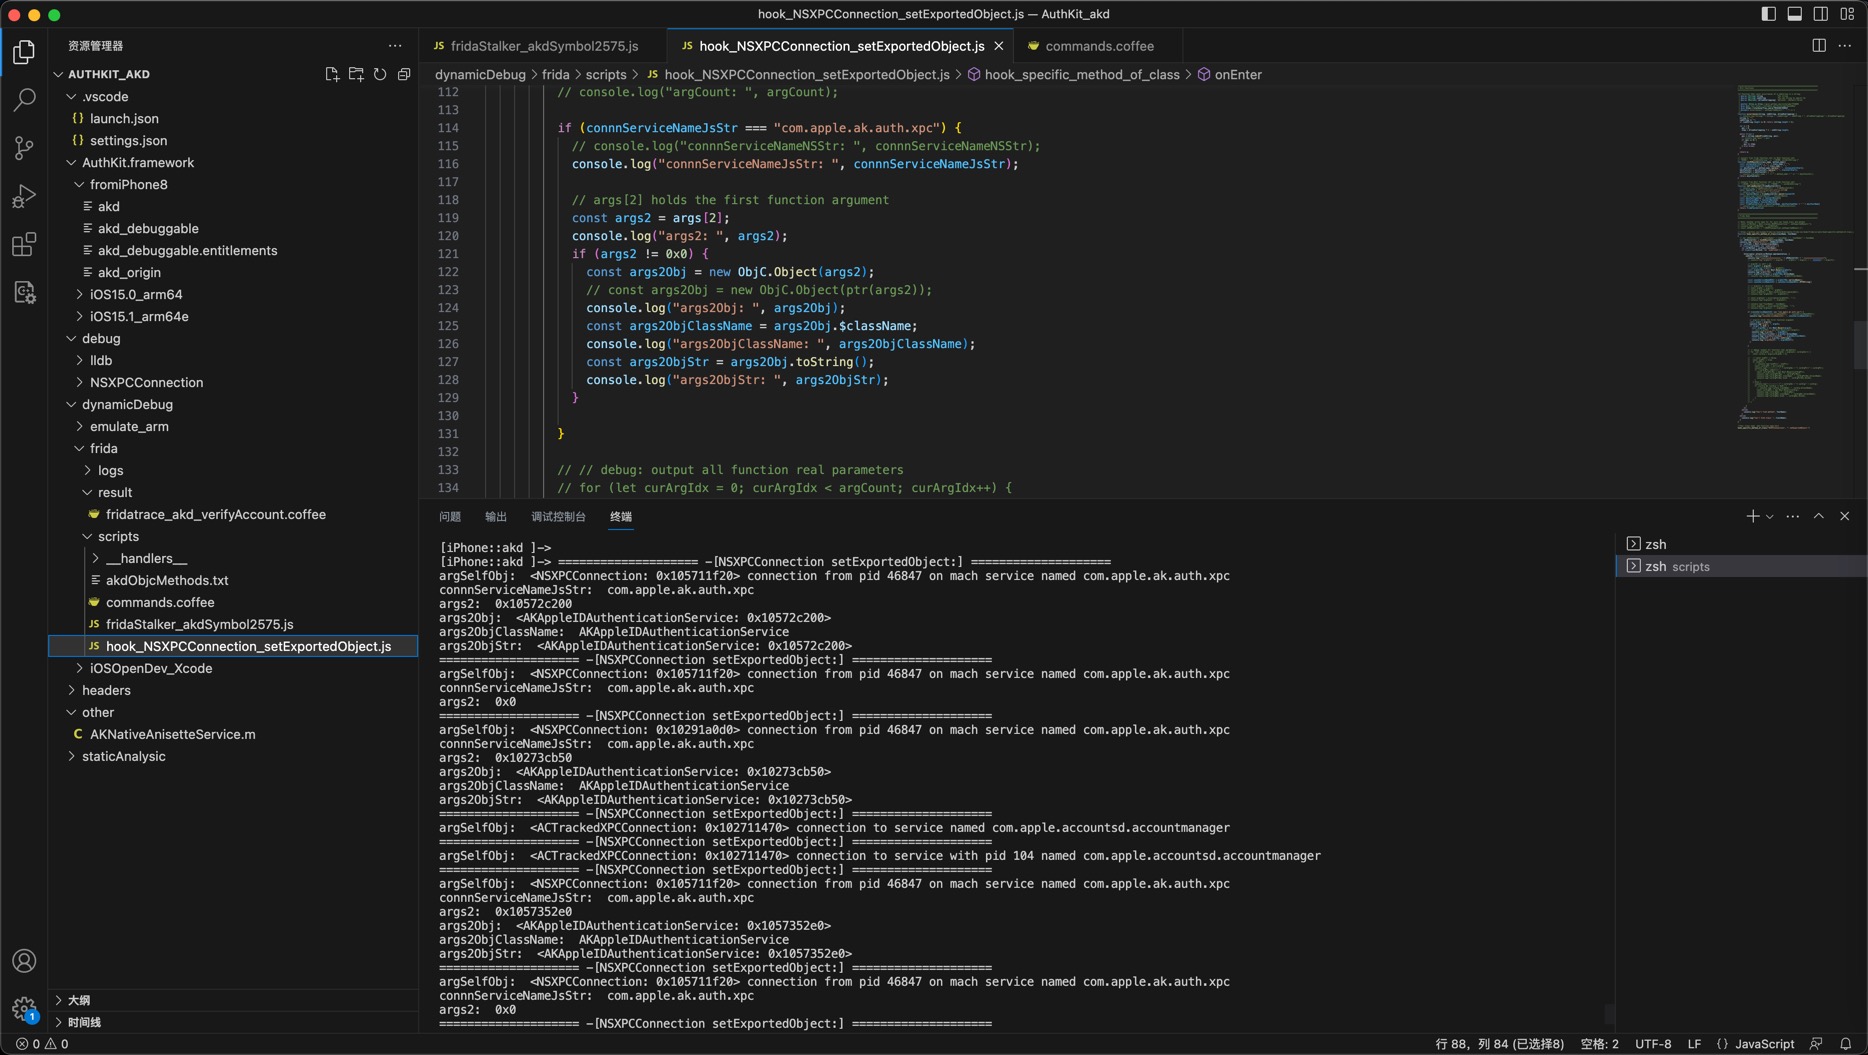Toggle the bottom panel layout icon
Screen dimensions: 1868x1055
1794,14
